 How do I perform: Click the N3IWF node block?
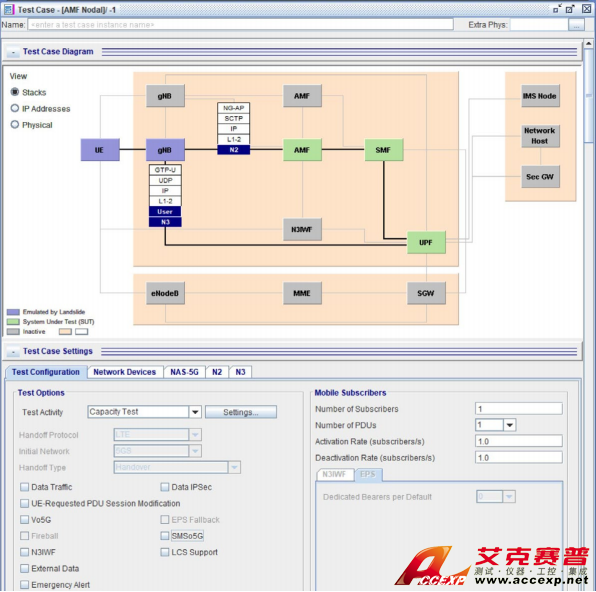(302, 229)
